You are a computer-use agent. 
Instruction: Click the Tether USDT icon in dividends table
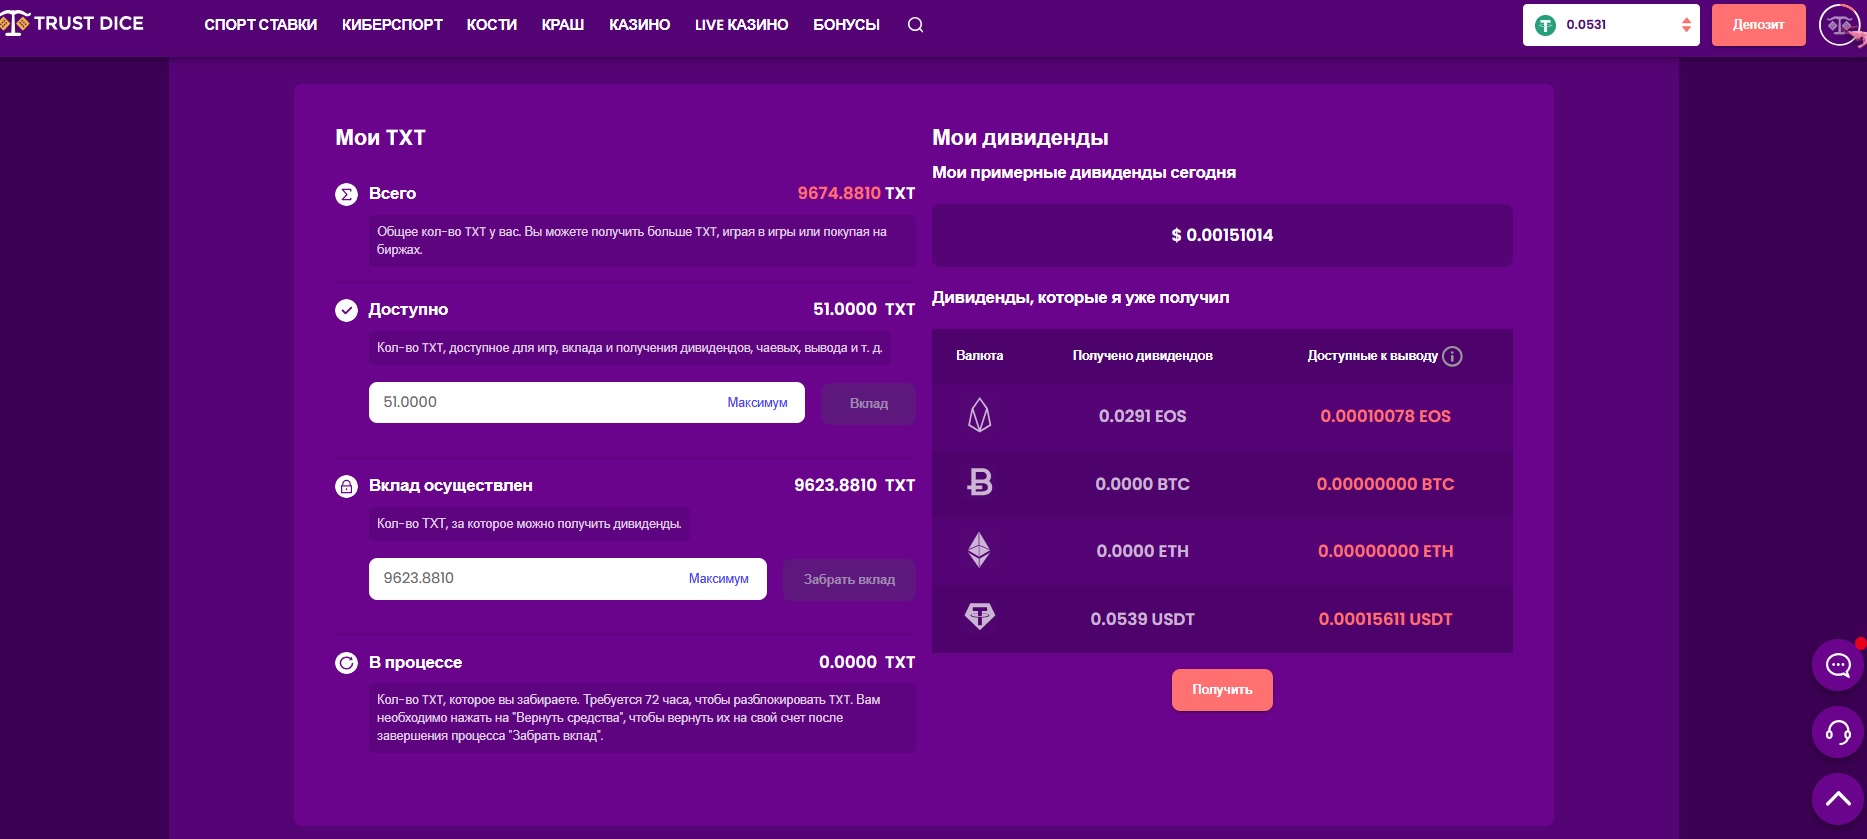point(979,617)
